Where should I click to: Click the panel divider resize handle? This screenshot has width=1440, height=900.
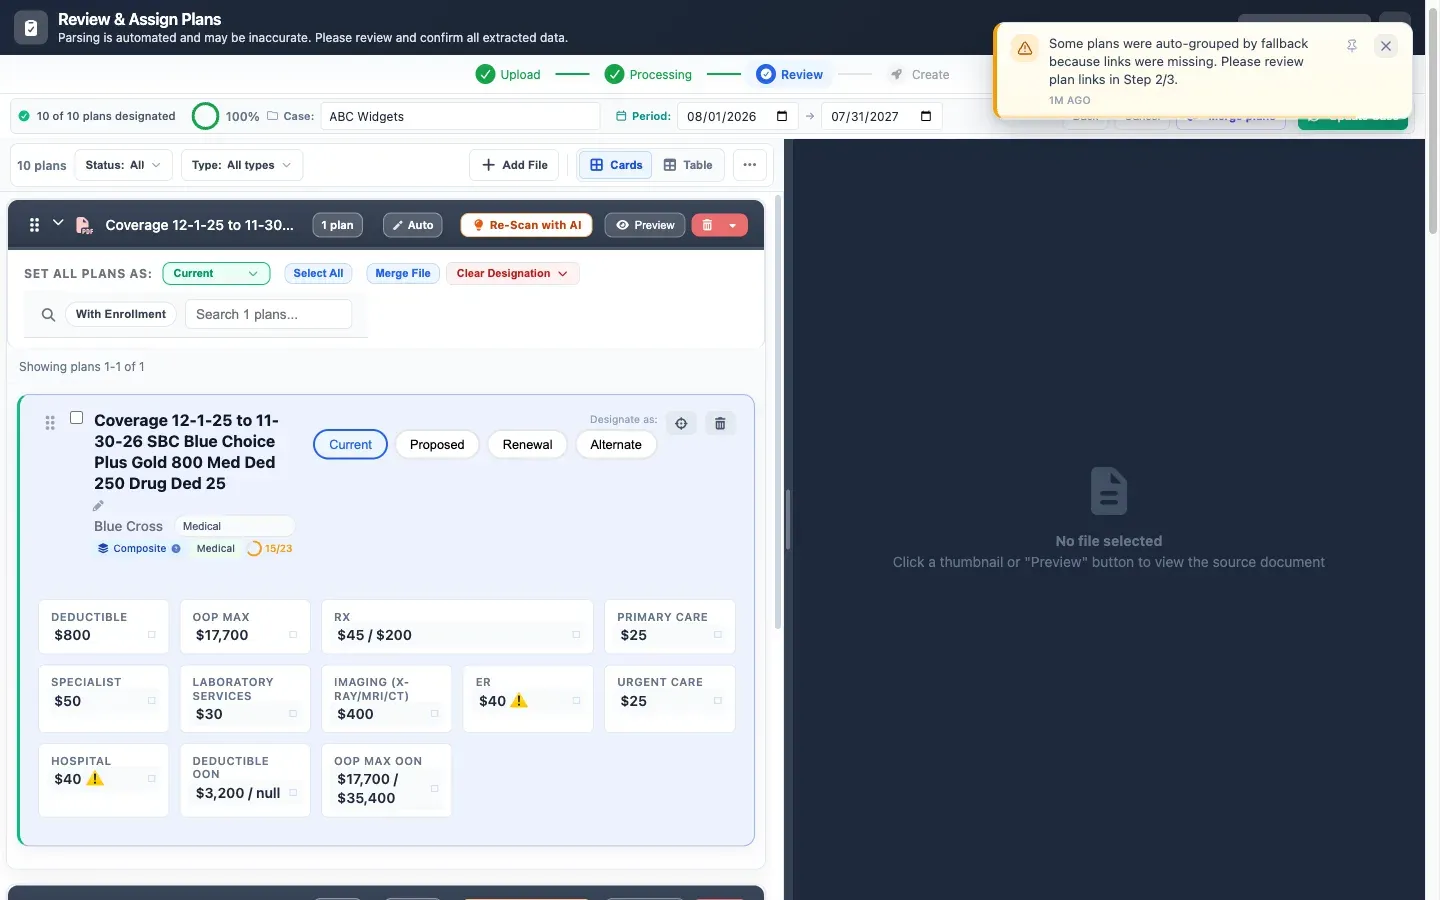pyautogui.click(x=788, y=520)
